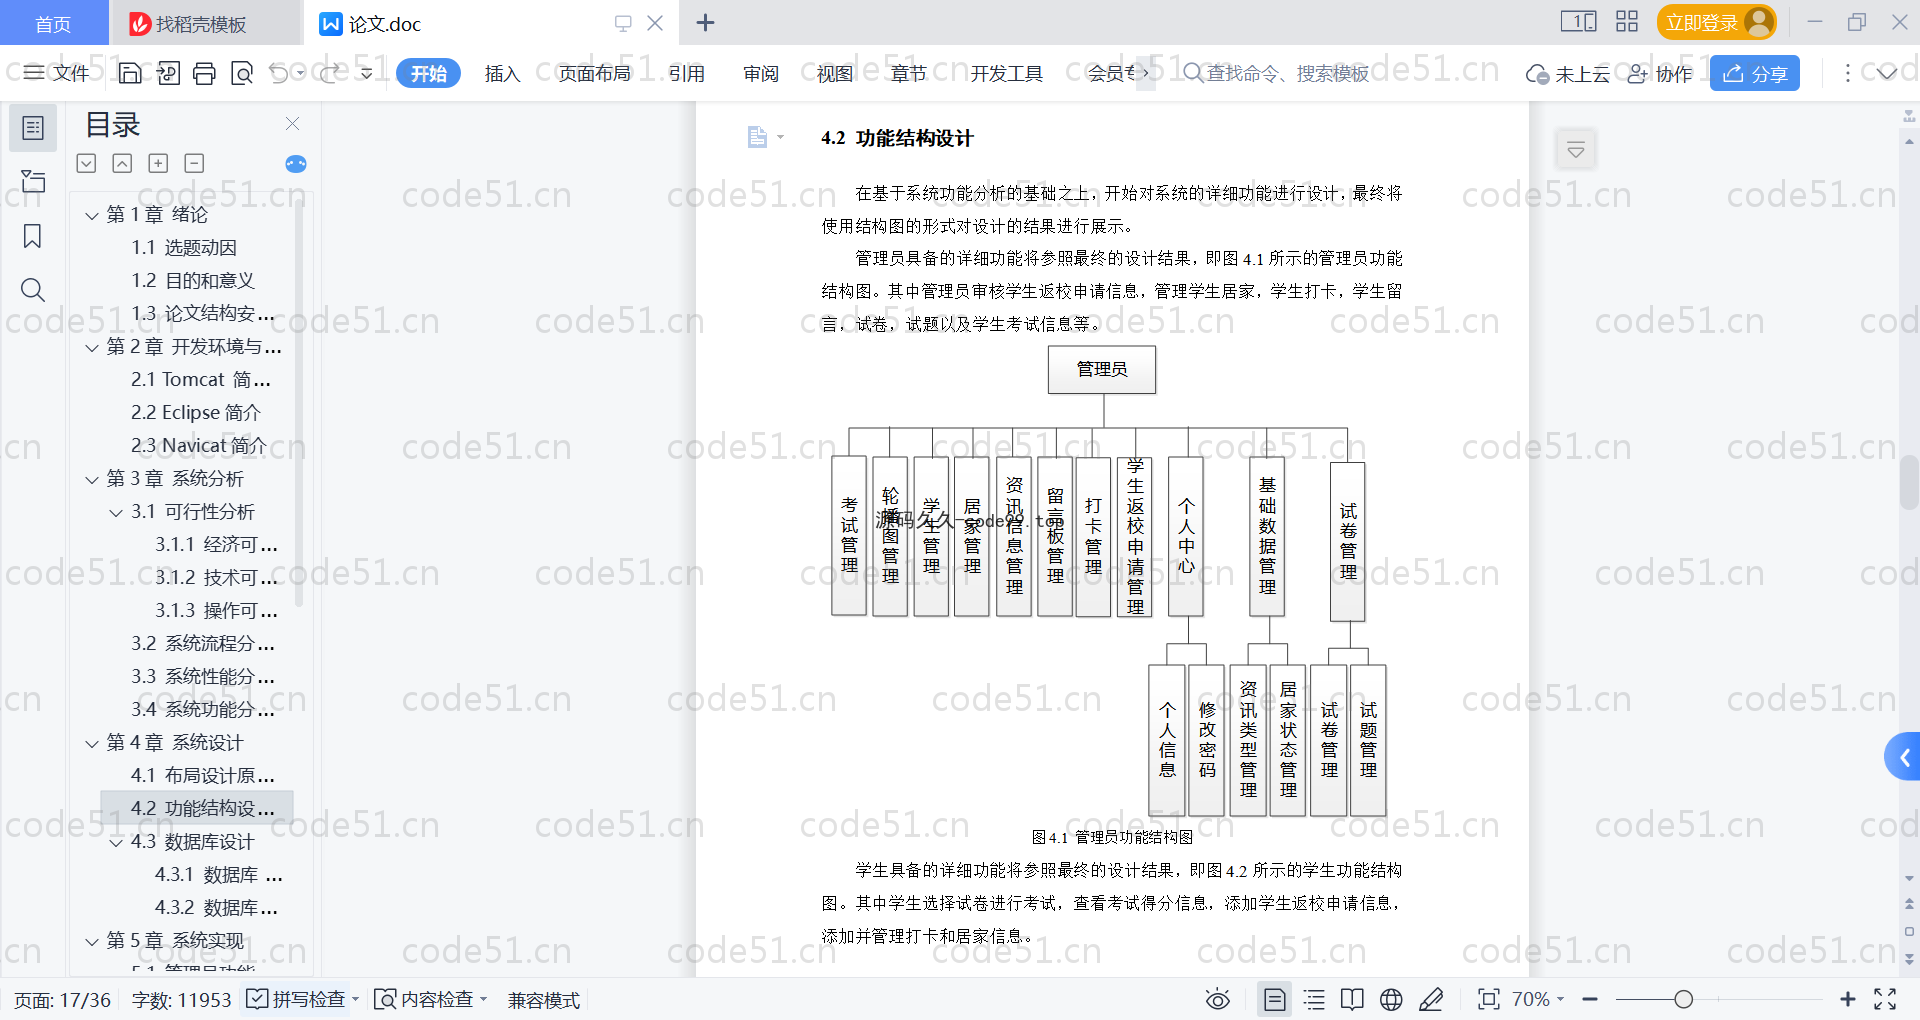Screen dimensions: 1920x1020
Task: Adjust the zoom slider handle
Action: coord(1683,999)
